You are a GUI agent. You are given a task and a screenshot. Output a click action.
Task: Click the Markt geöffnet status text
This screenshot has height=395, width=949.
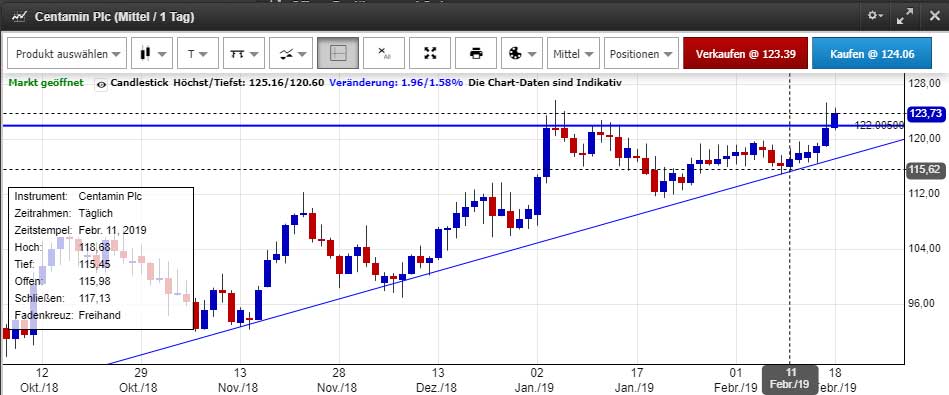(45, 83)
